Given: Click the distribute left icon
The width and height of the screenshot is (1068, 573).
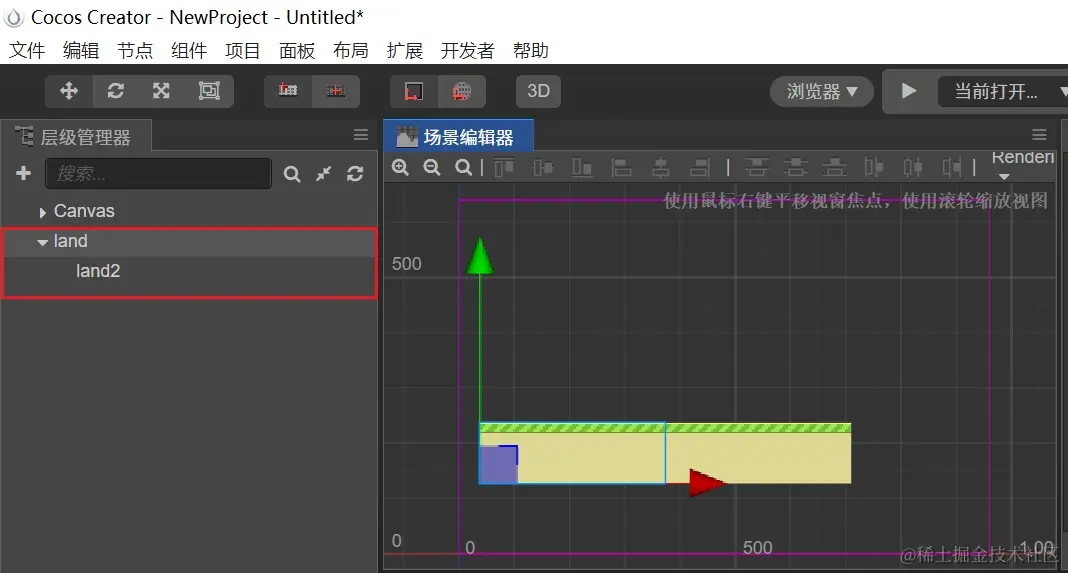Looking at the screenshot, I should 873,167.
